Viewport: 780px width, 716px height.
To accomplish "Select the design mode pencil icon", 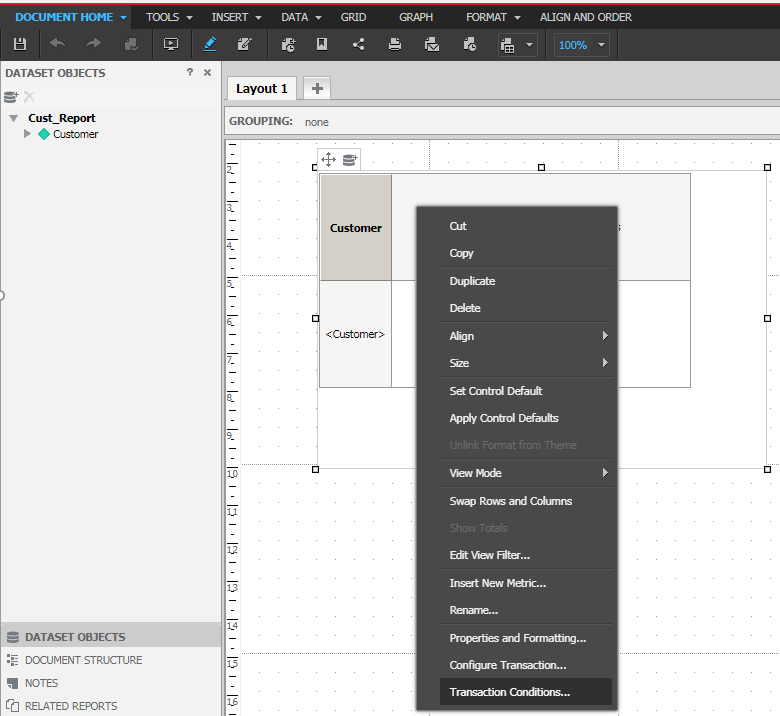I will tap(209, 45).
